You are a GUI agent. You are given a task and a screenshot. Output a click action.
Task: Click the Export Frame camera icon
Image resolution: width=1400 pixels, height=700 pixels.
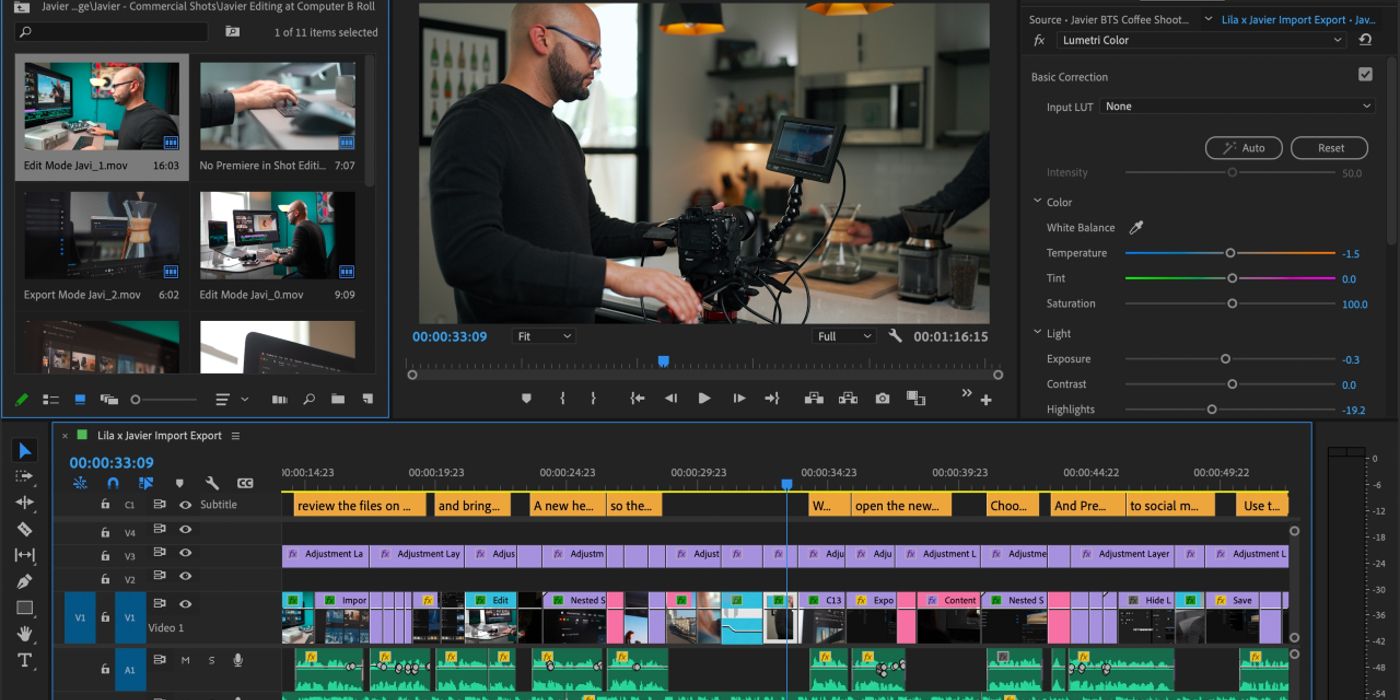point(882,398)
